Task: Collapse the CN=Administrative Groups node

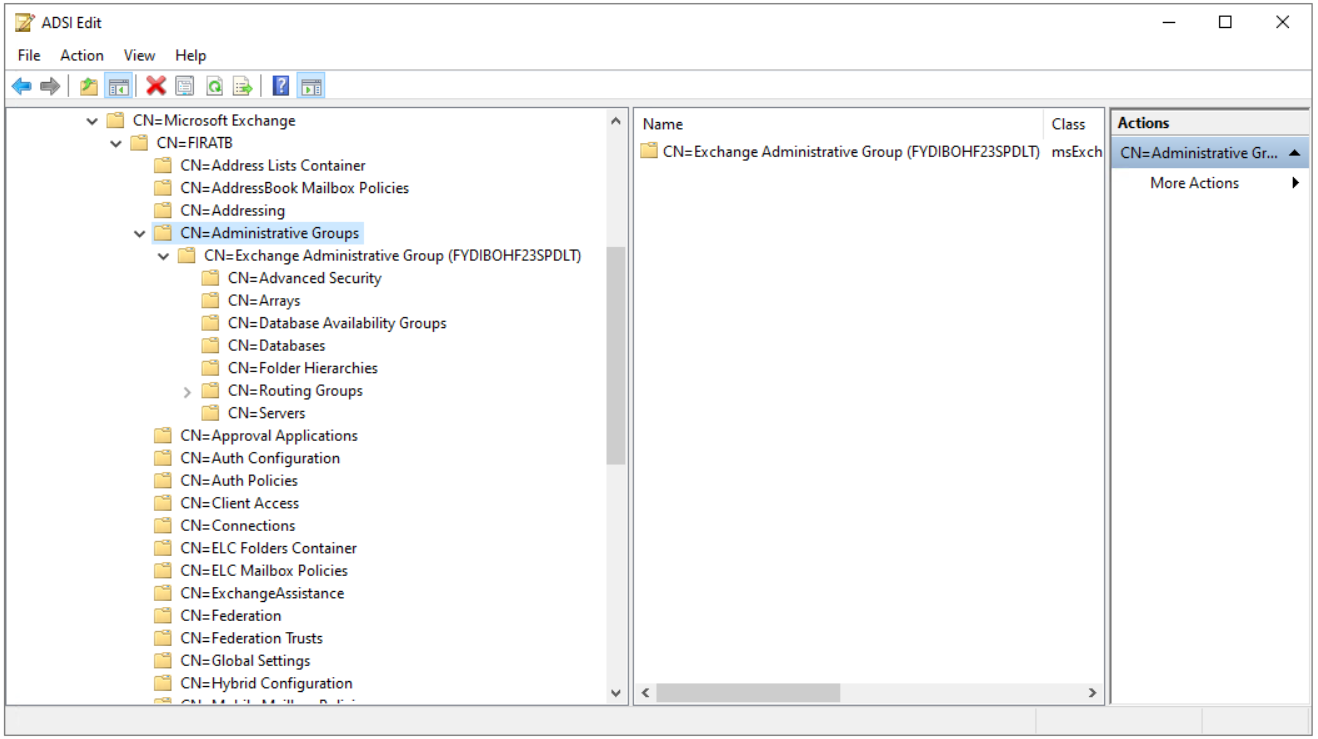Action: click(x=140, y=234)
